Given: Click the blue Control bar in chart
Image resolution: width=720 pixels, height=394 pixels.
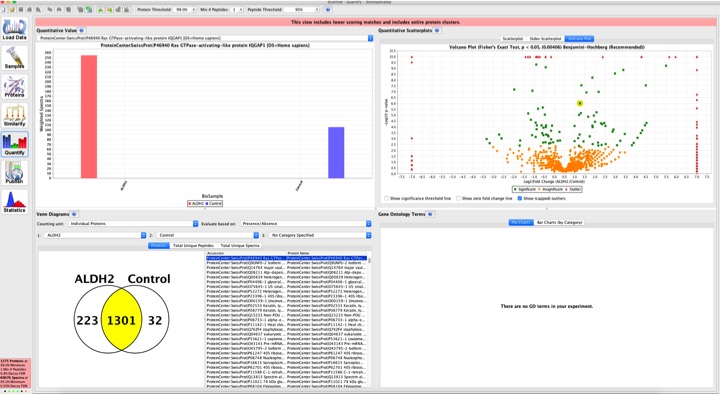Looking at the screenshot, I should coord(336,152).
